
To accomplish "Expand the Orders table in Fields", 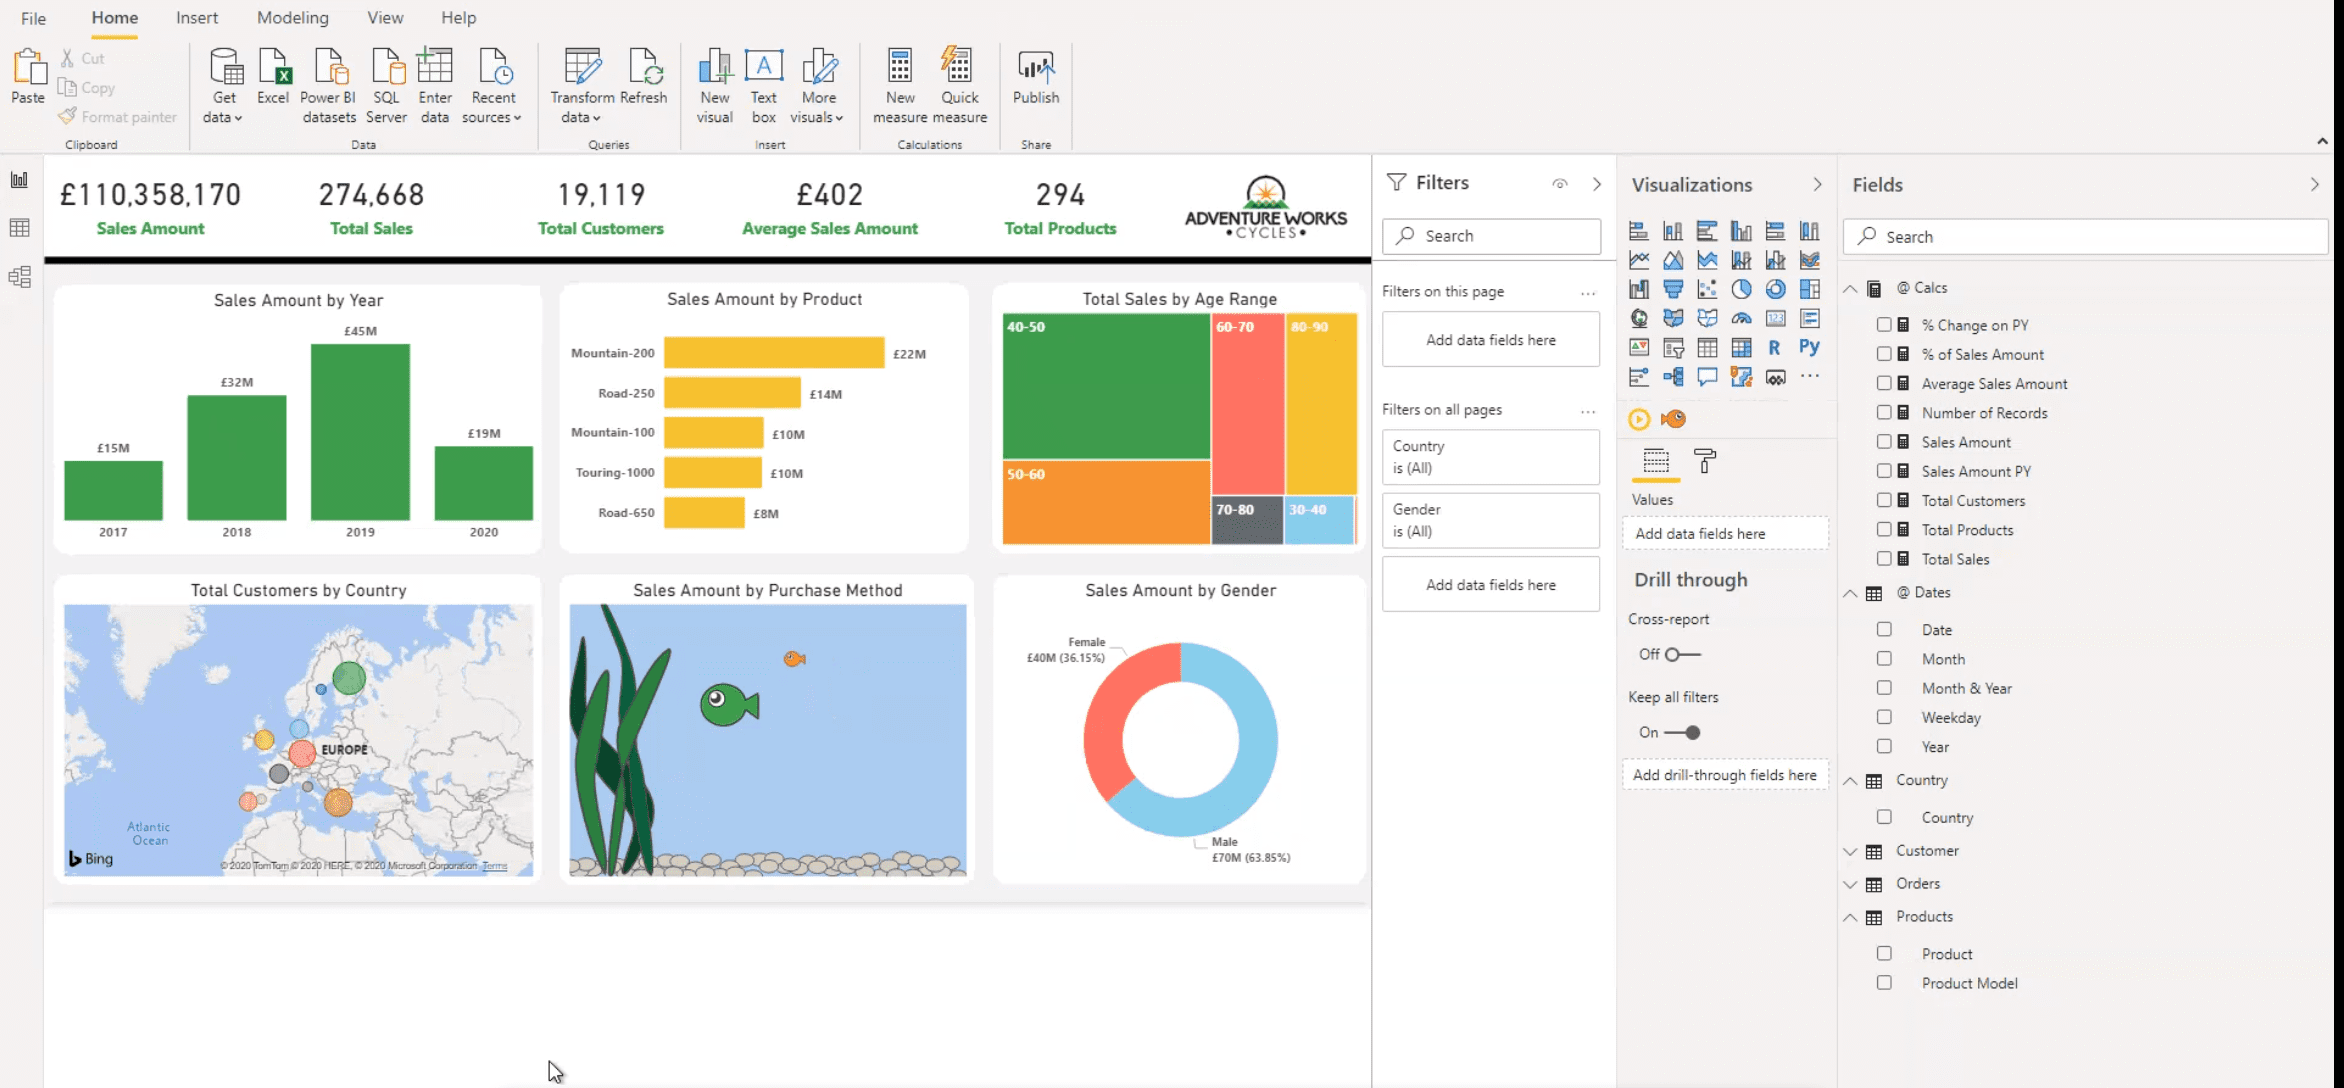I will [x=1851, y=884].
